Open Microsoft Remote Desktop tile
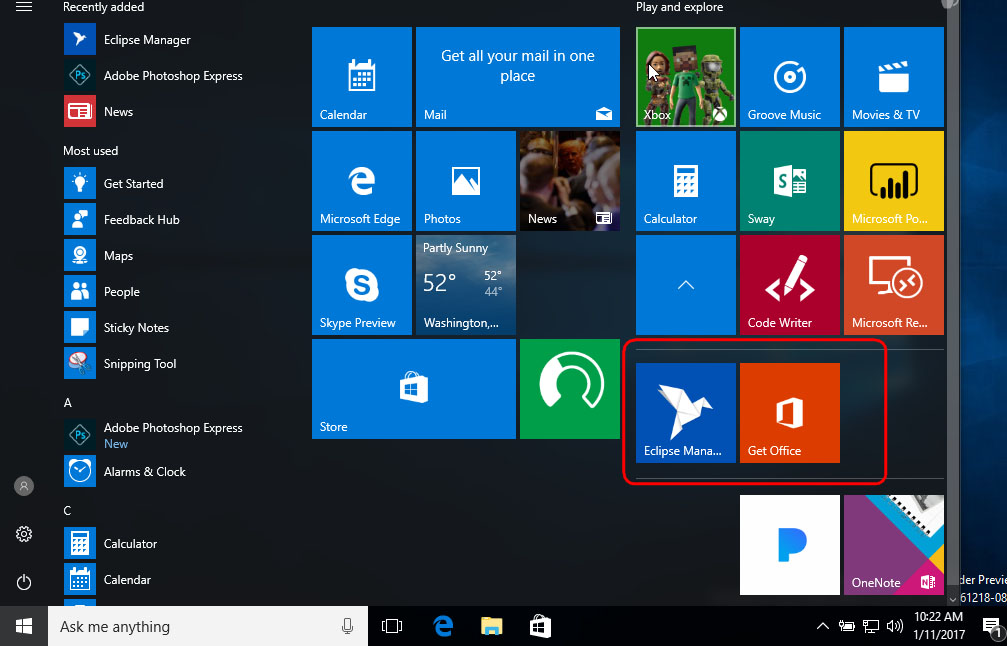This screenshot has height=646, width=1007. click(x=893, y=284)
